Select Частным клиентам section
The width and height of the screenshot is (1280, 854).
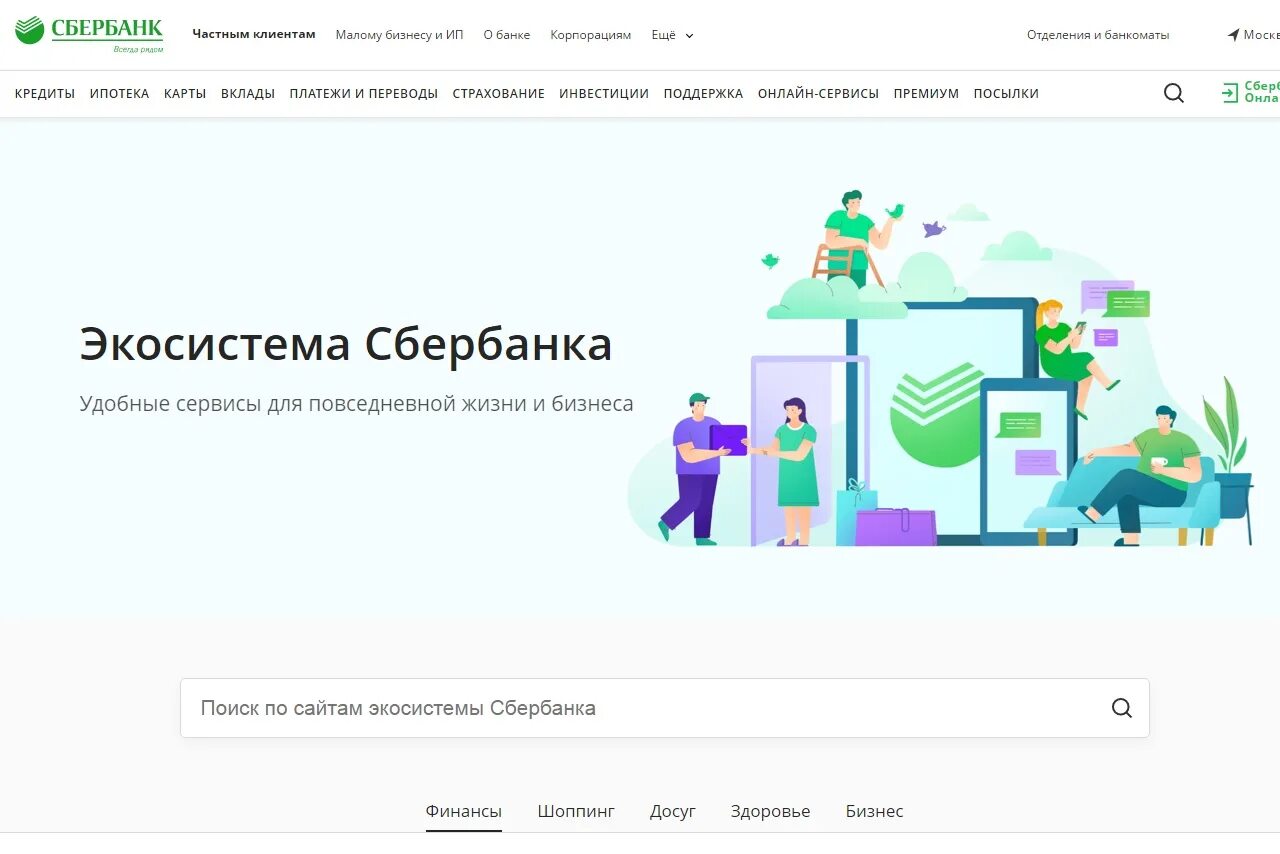click(x=254, y=34)
